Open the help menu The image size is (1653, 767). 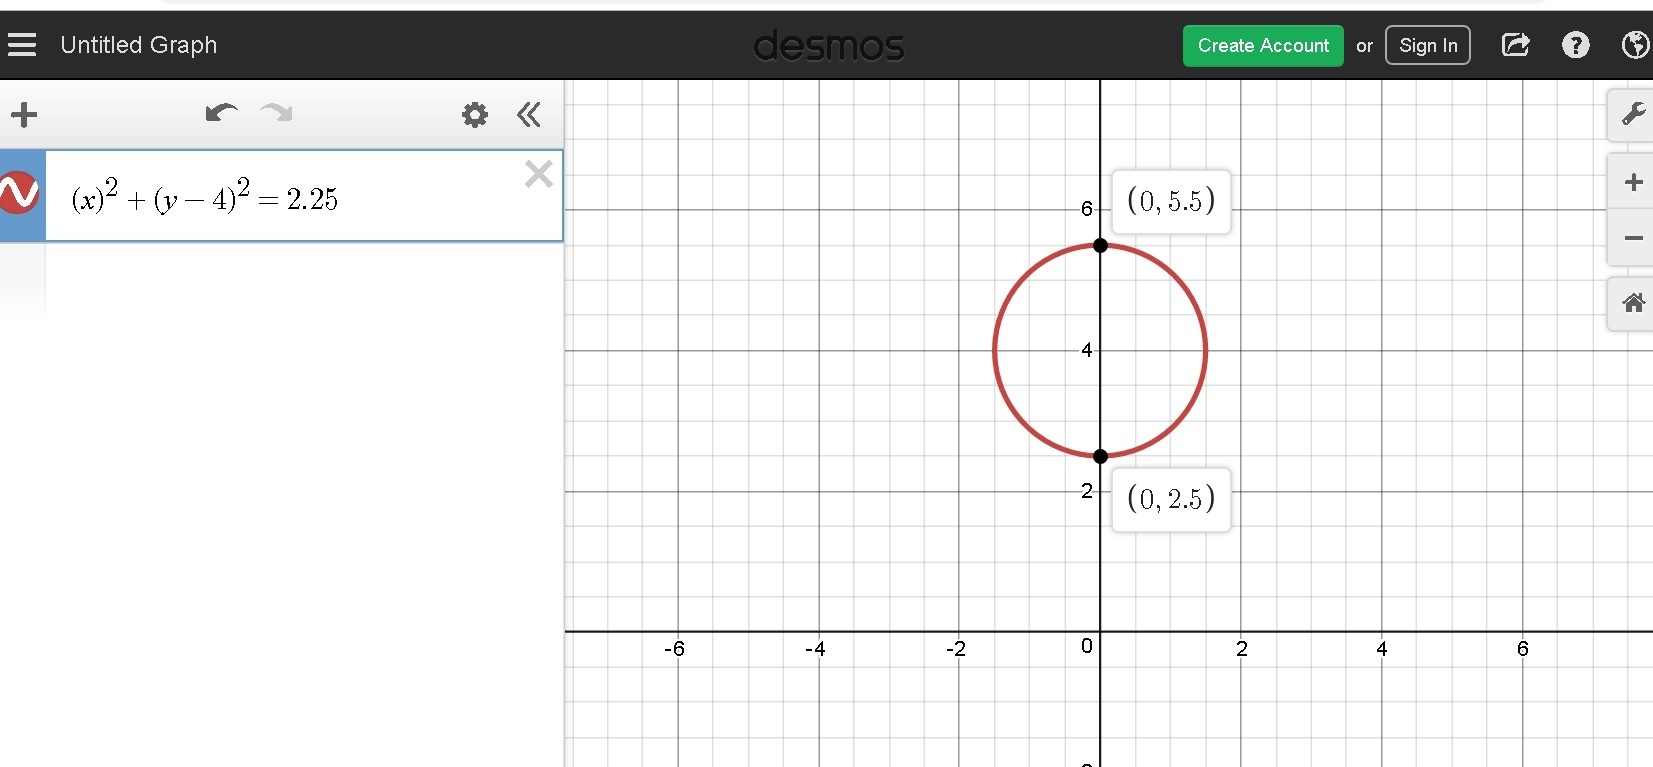coord(1576,45)
